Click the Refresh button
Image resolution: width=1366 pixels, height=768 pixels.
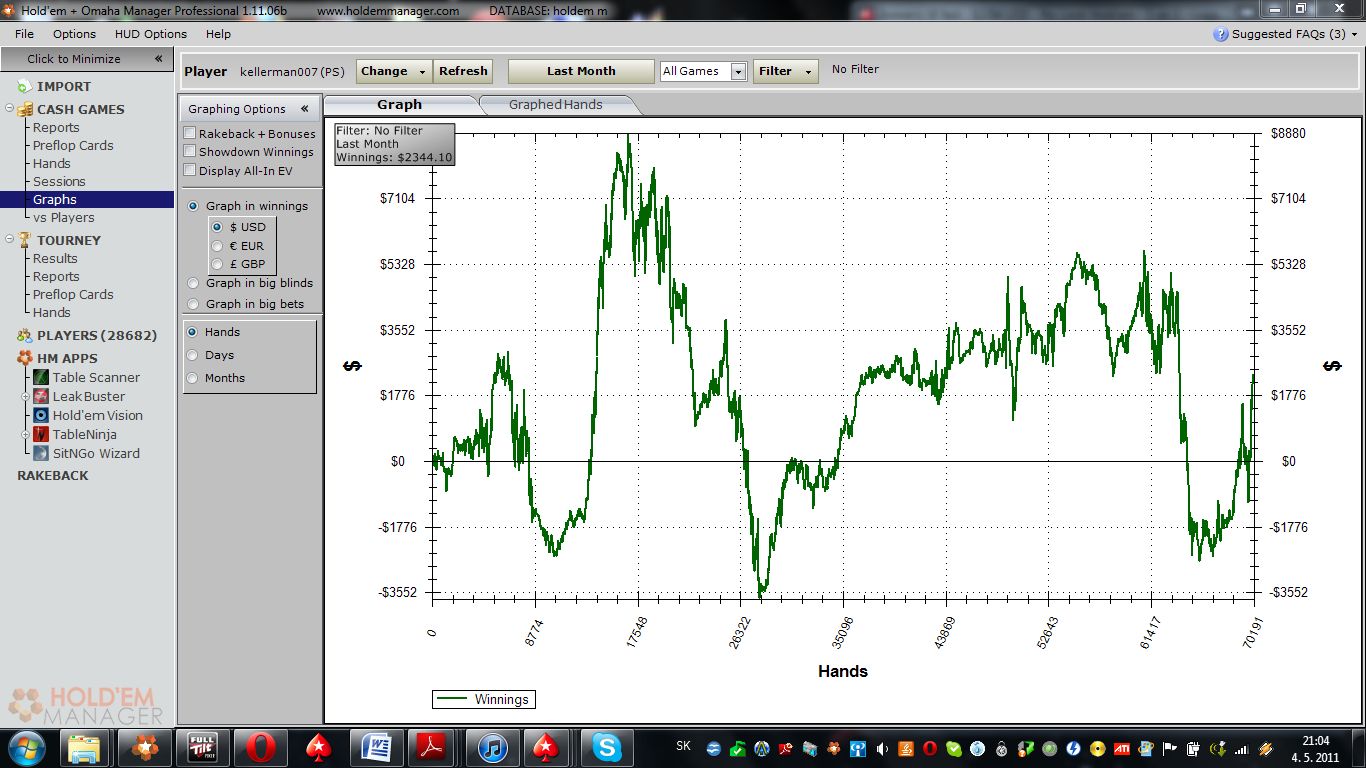[x=463, y=71]
